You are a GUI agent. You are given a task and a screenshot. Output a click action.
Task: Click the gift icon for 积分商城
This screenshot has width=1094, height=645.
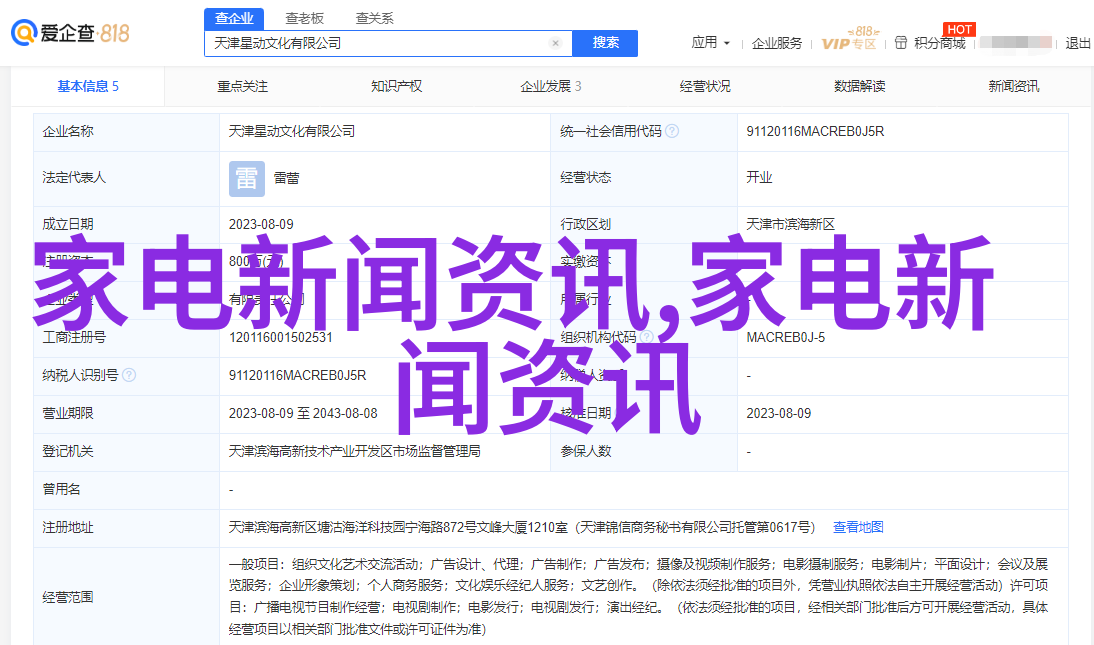901,43
